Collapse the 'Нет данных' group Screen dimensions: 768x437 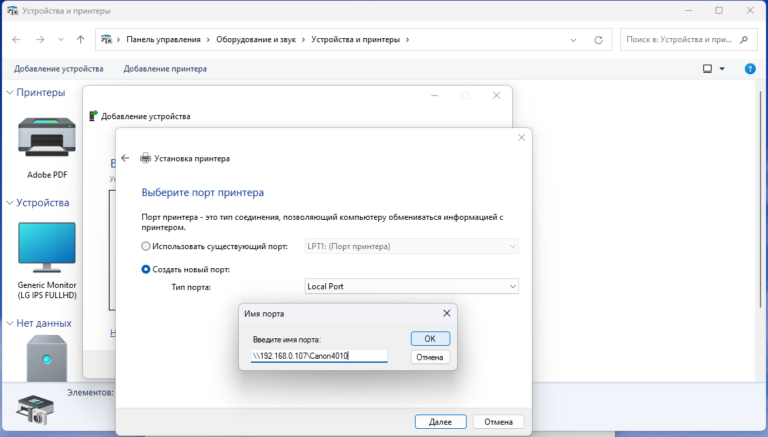coord(10,323)
